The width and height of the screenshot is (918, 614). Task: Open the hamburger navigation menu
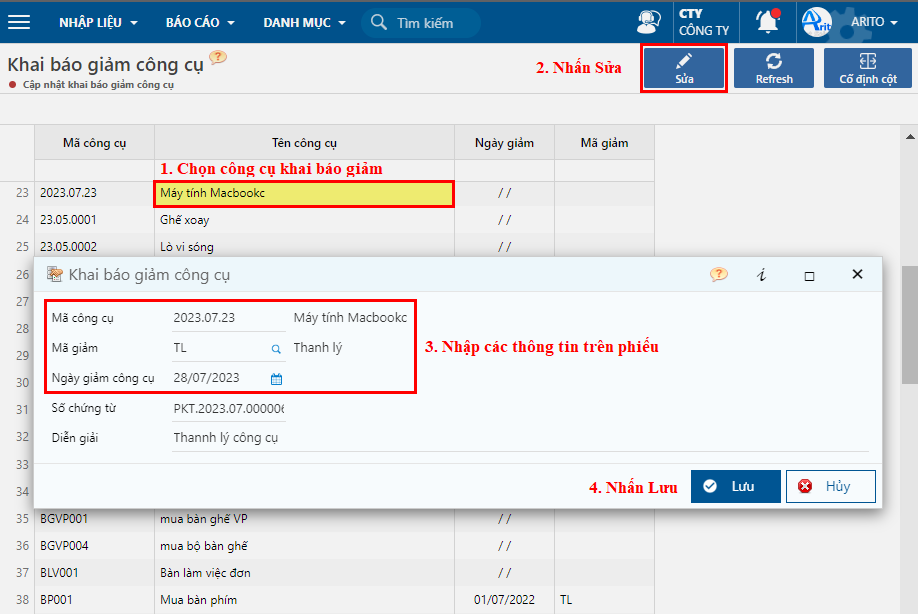19,22
